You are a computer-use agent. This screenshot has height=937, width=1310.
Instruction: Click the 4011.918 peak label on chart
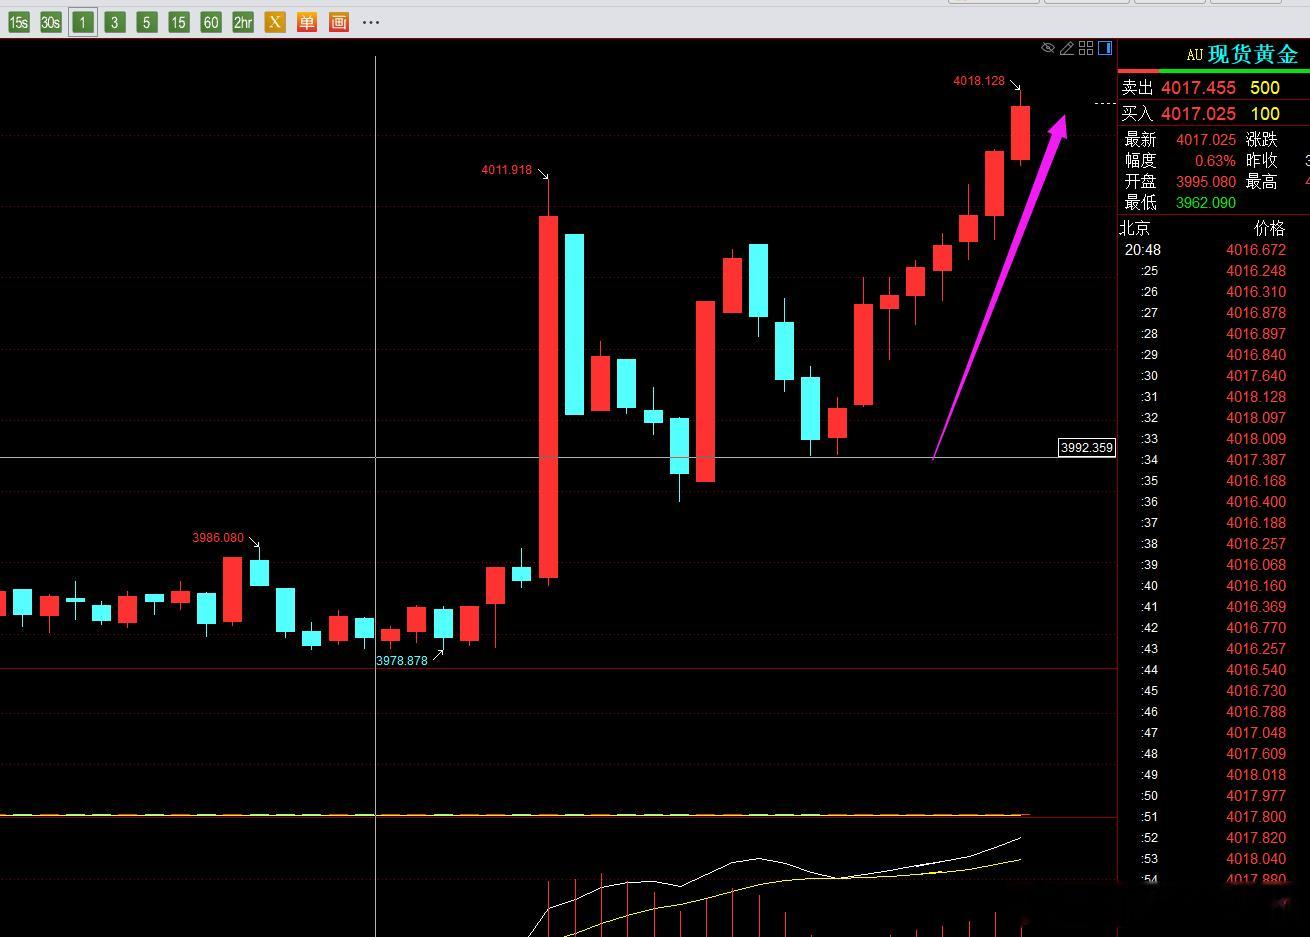(x=507, y=170)
